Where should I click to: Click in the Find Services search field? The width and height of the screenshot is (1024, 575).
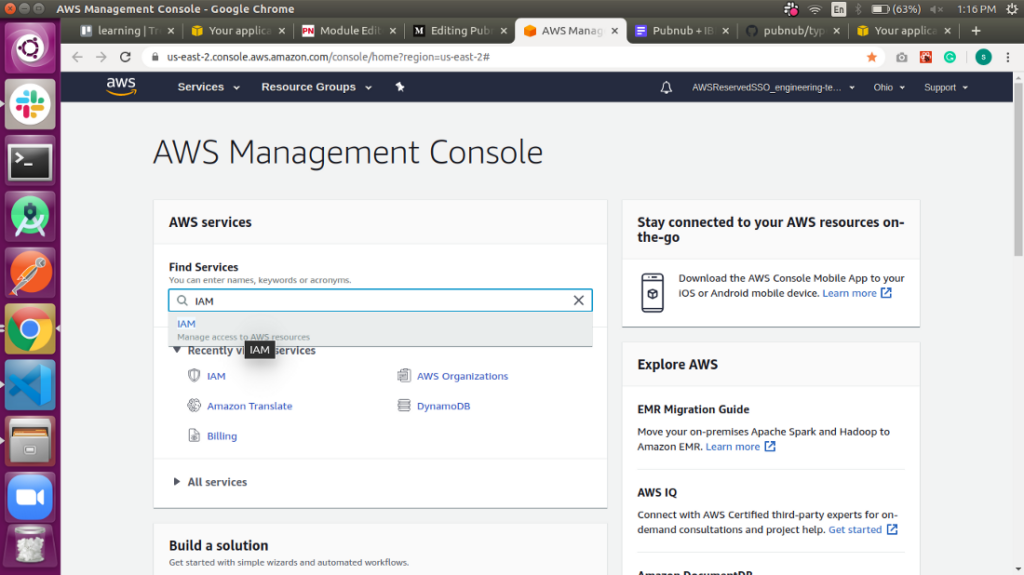click(380, 301)
